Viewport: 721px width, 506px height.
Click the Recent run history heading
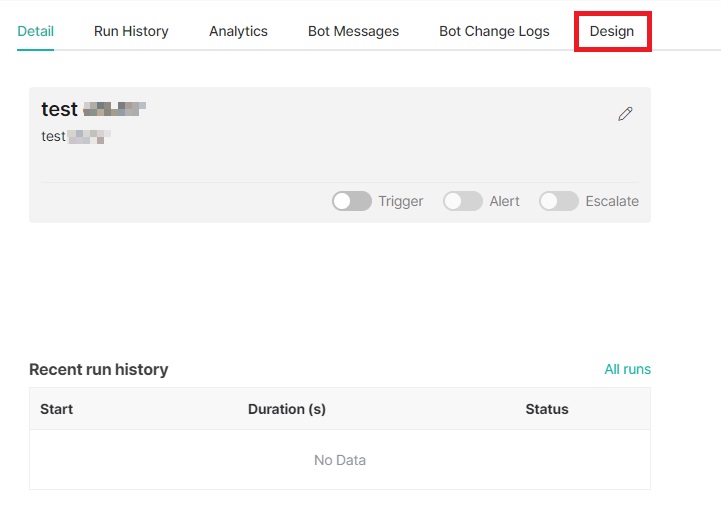pos(98,369)
